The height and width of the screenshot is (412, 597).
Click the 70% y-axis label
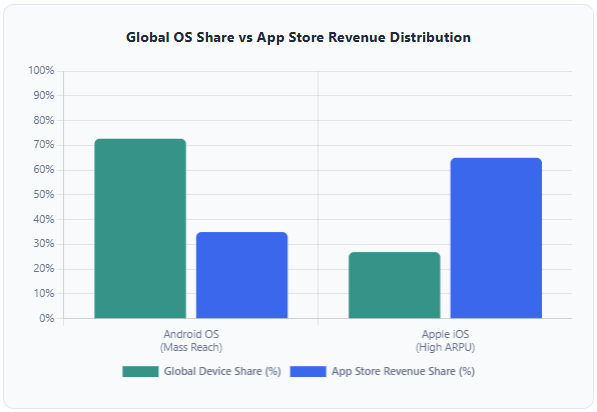point(43,145)
